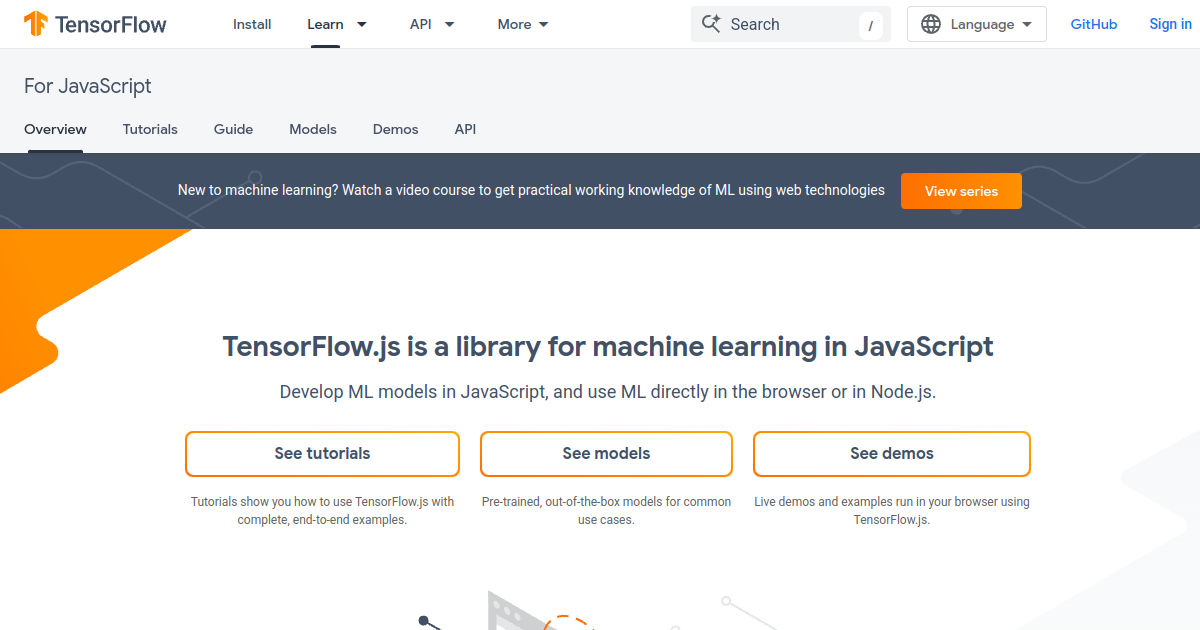
Task: Click the search sparkle magnifier icon
Action: [x=711, y=24]
